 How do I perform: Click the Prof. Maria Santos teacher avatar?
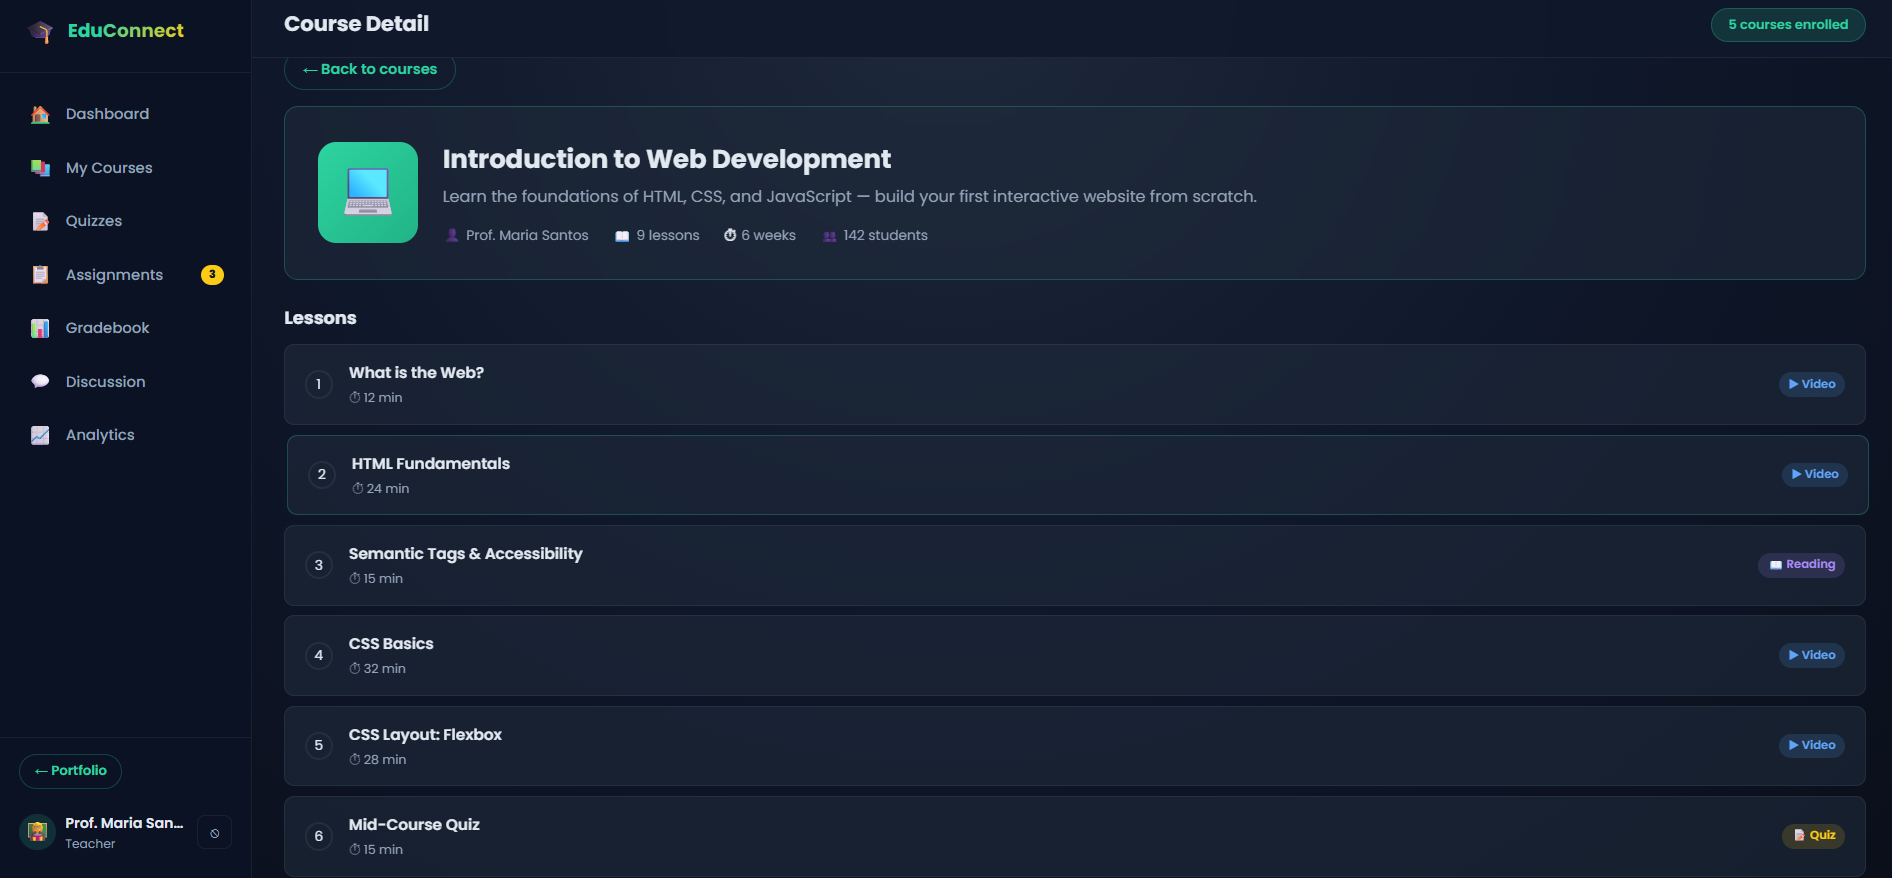pos(38,832)
